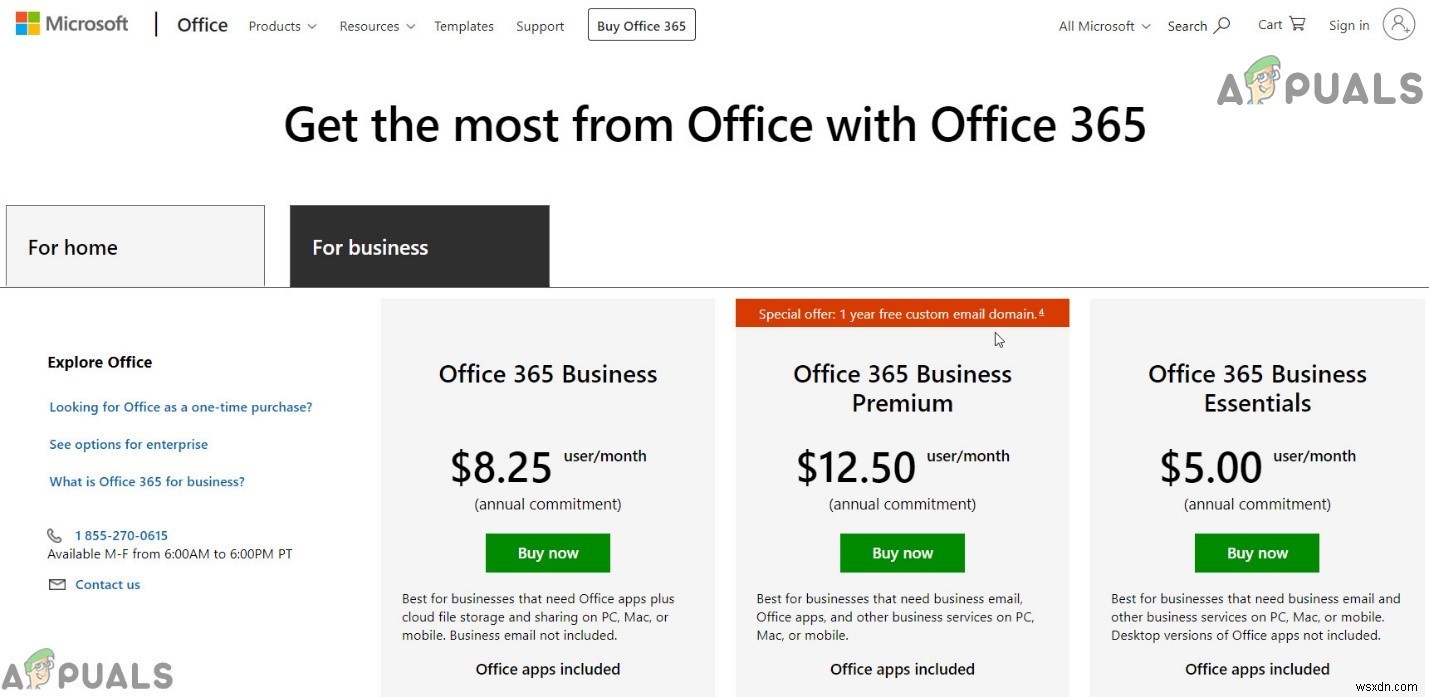Click the Sign in account icon
Viewport: 1429px width, 697px height.
tap(1399, 23)
